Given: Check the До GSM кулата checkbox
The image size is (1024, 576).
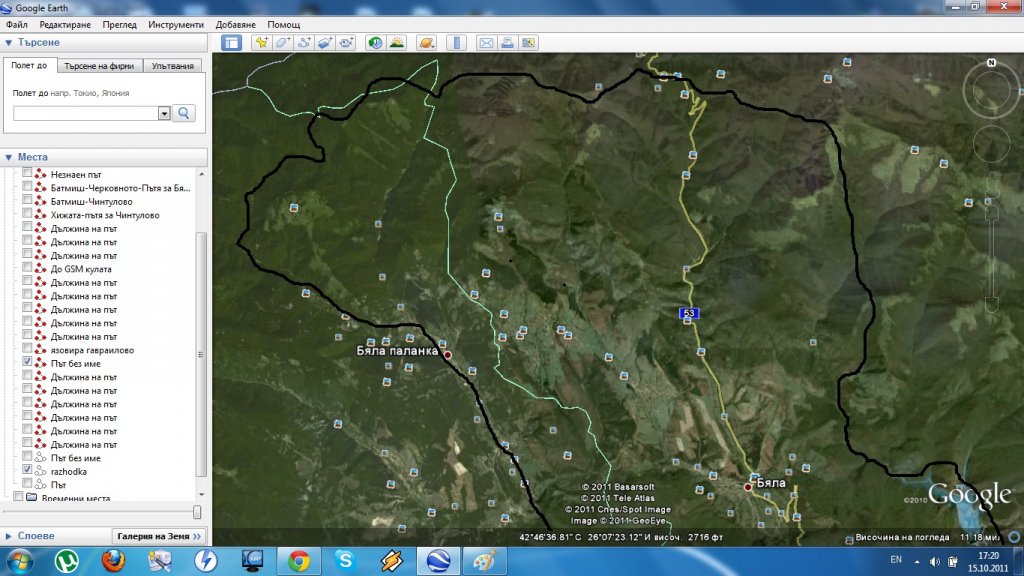Looking at the screenshot, I should (x=27, y=268).
